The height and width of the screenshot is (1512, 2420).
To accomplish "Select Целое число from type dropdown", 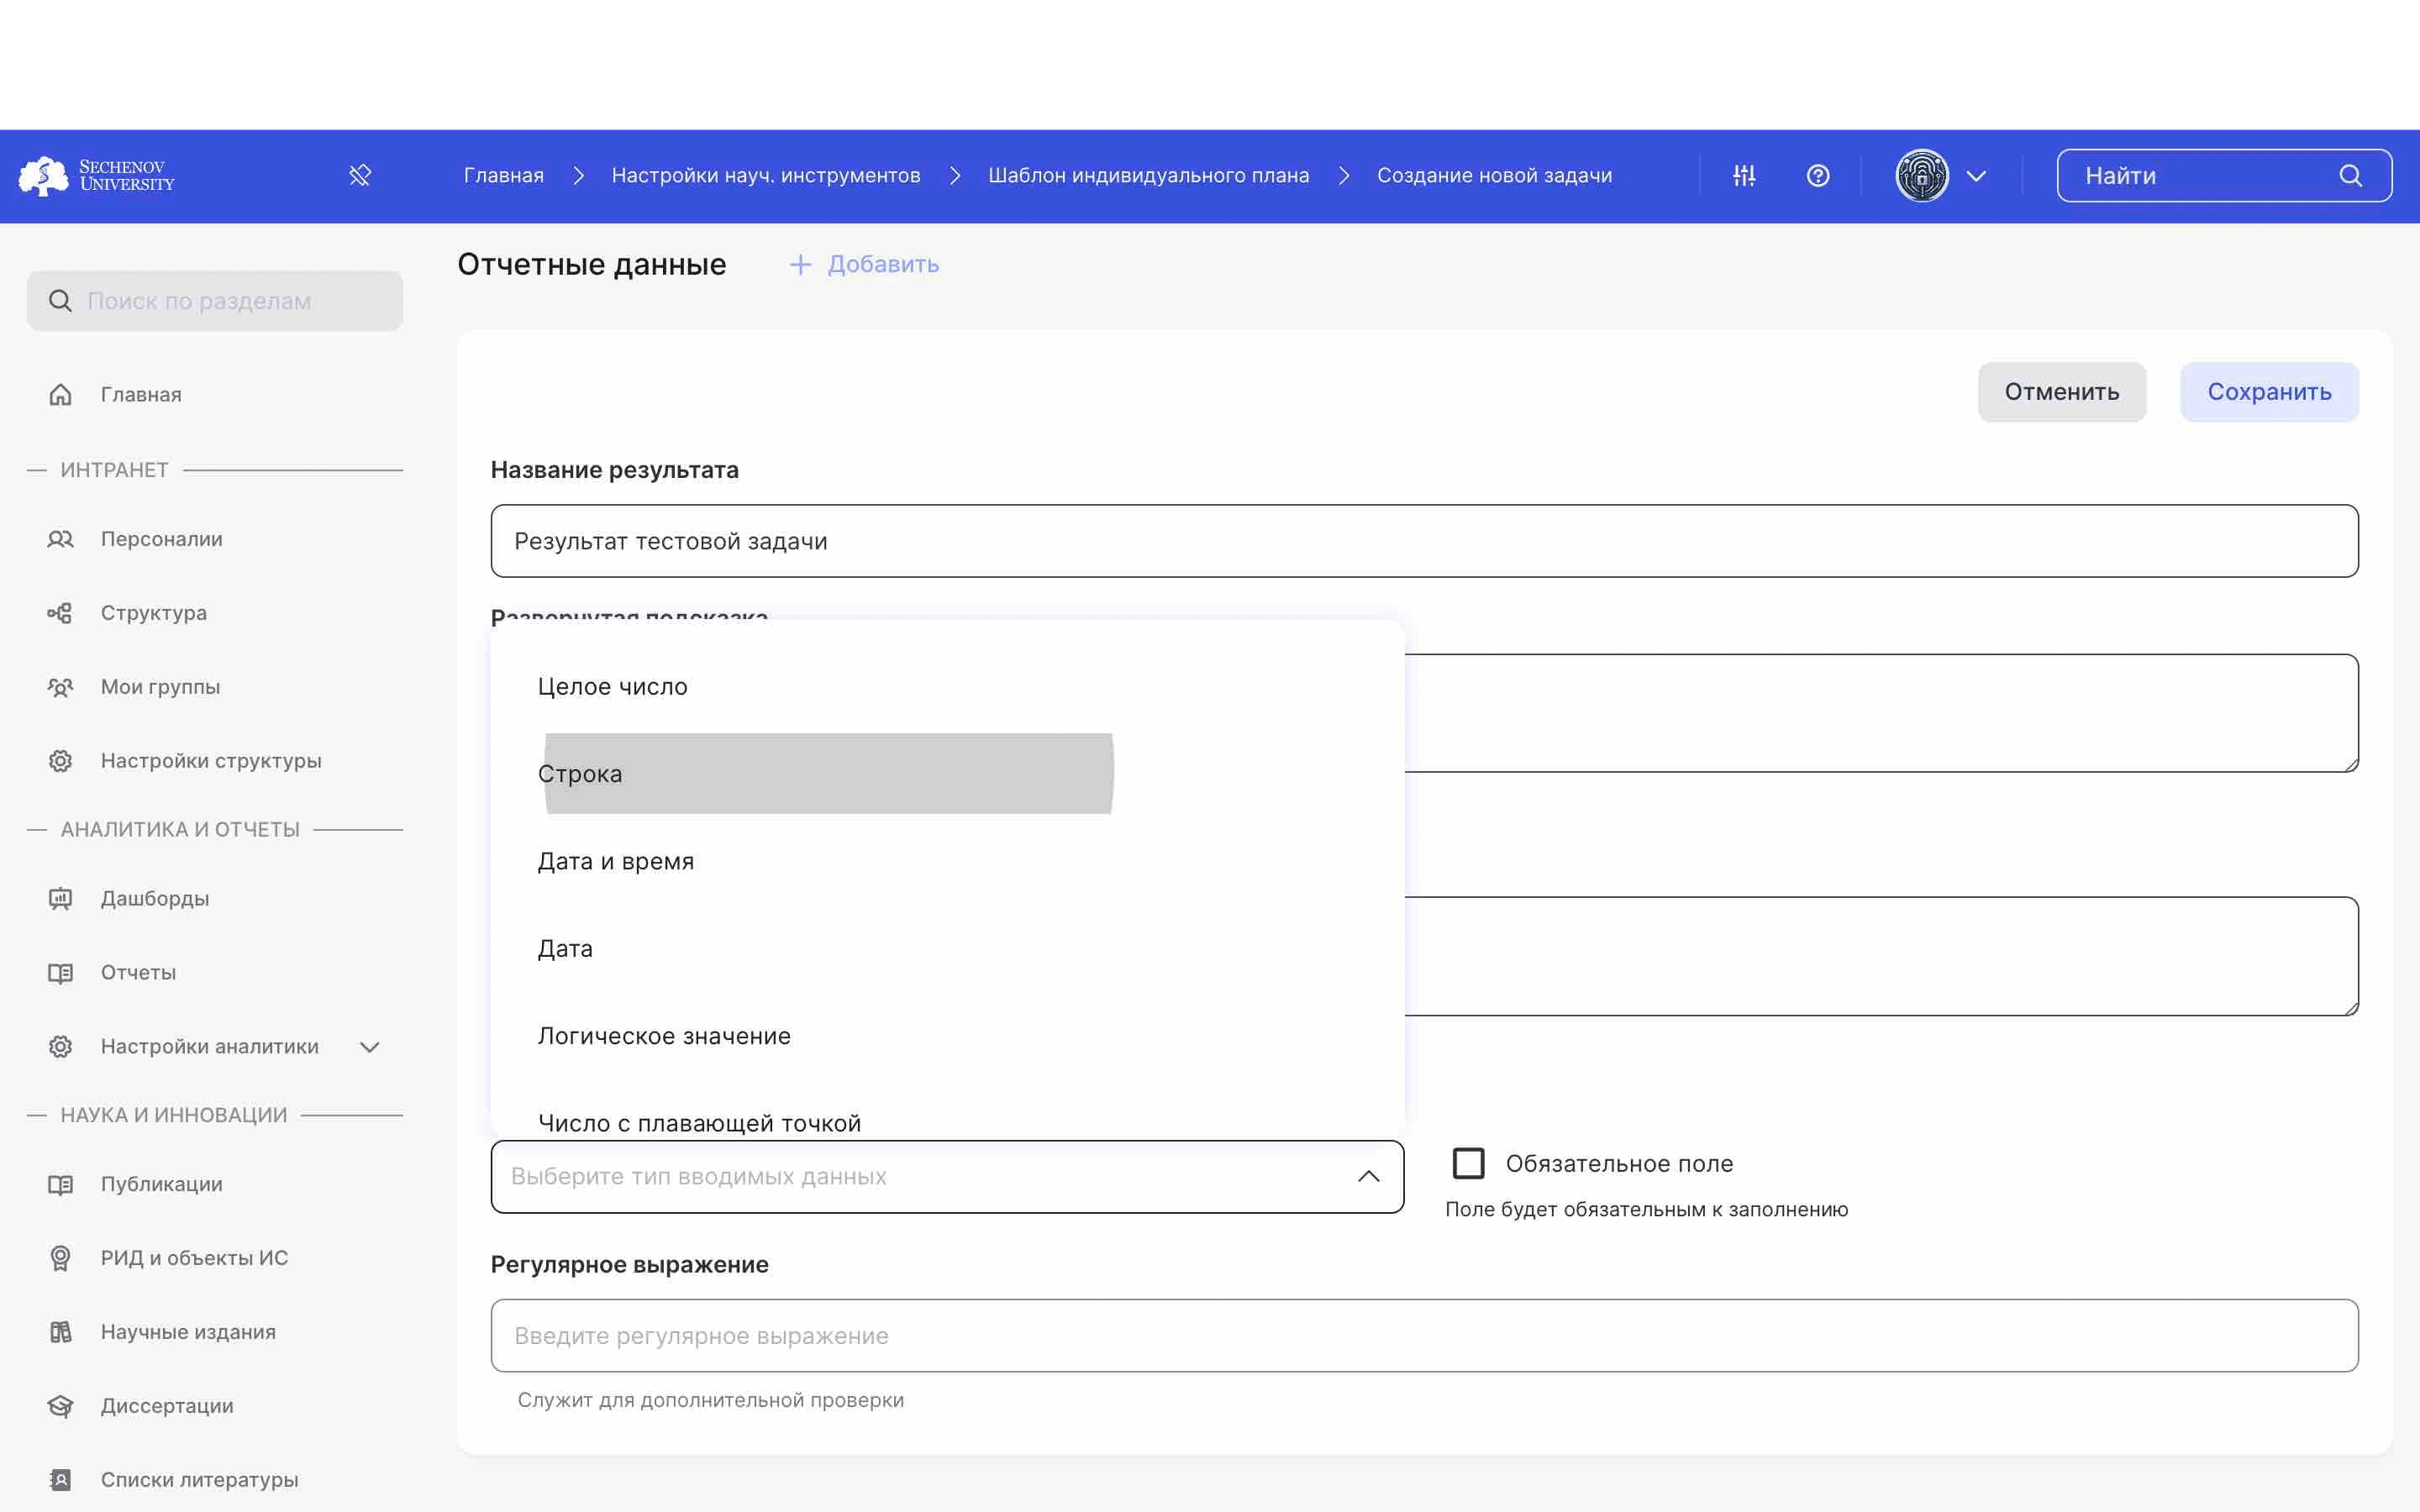I will [612, 685].
